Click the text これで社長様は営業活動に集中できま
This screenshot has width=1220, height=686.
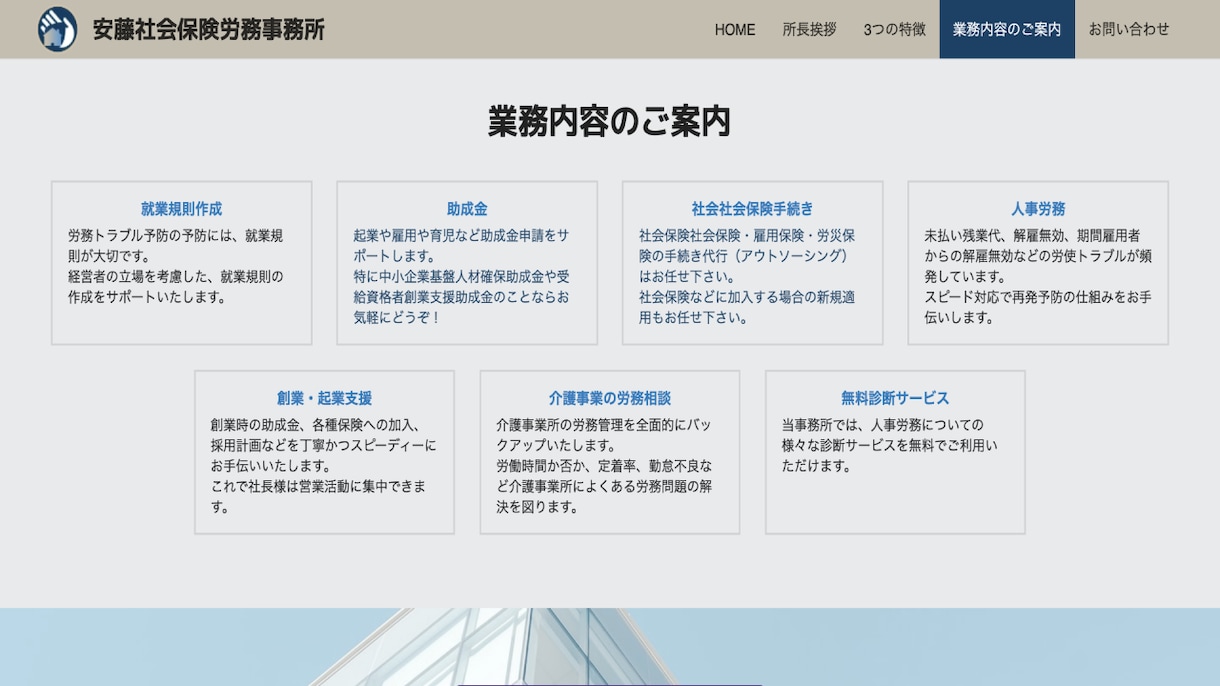tap(319, 486)
